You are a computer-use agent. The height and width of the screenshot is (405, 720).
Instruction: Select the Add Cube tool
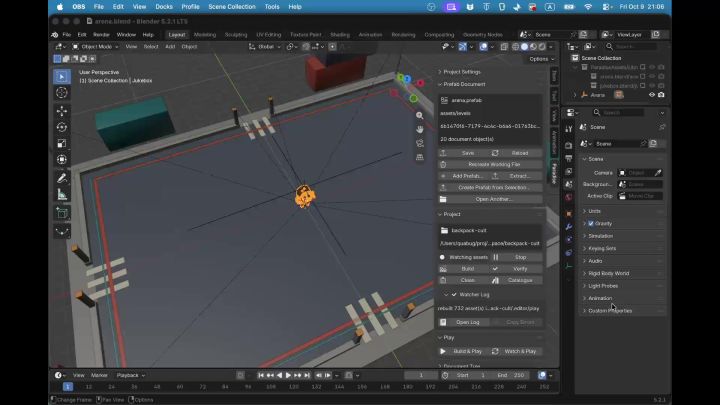point(62,213)
